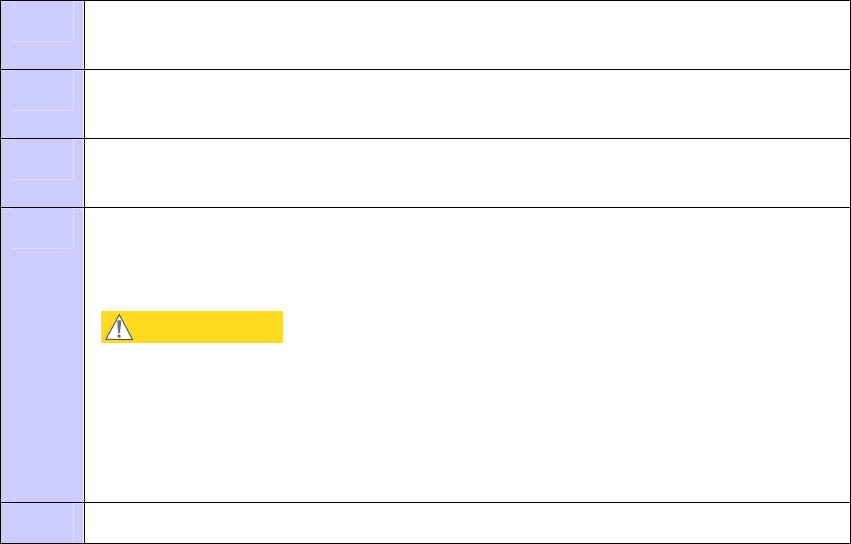Click the lavender strip below second row's outlined box
The height and width of the screenshot is (544, 851).
[x=42, y=124]
